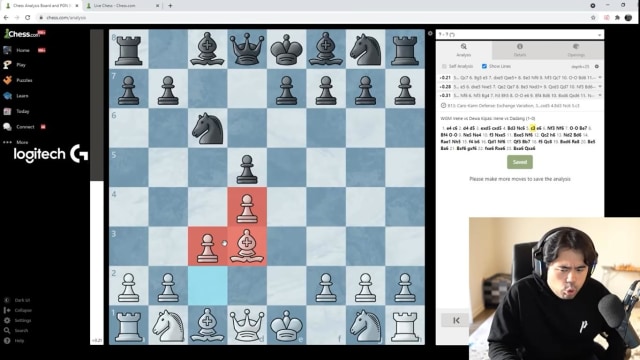This screenshot has width=640, height=360.
Task: Click the white queen on d1
Action: (x=247, y=325)
